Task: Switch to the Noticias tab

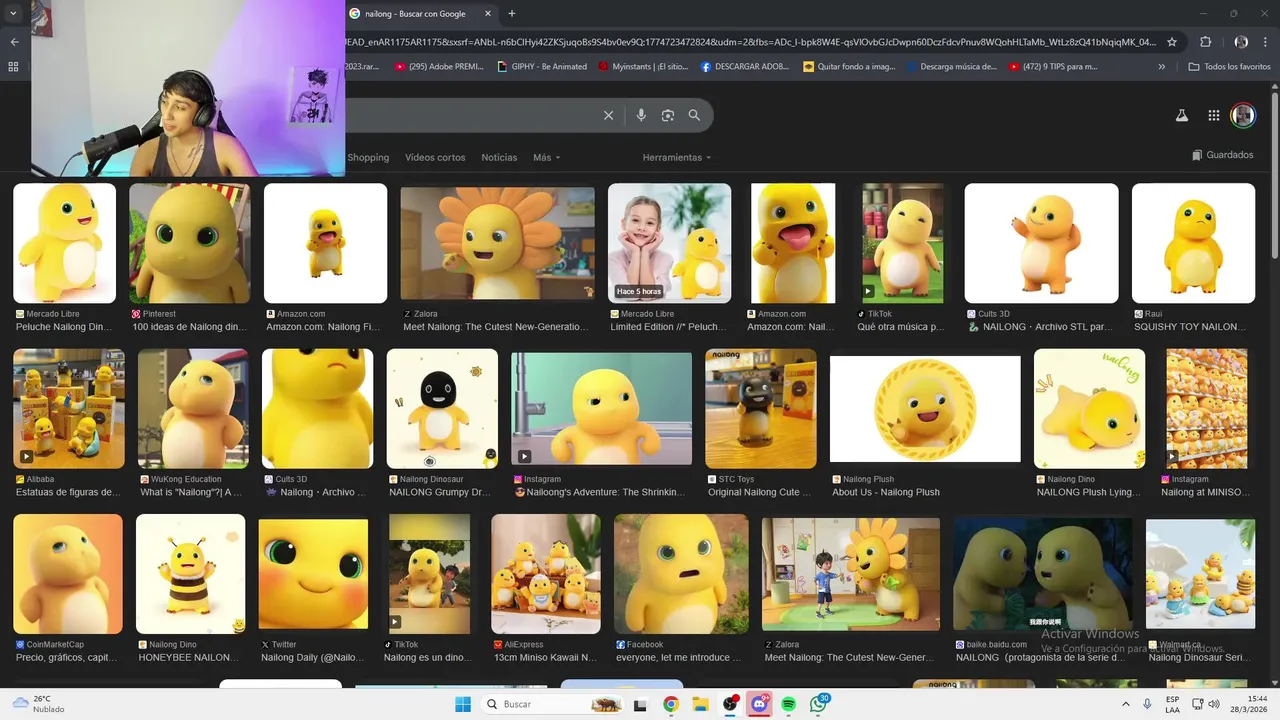Action: coord(499,157)
